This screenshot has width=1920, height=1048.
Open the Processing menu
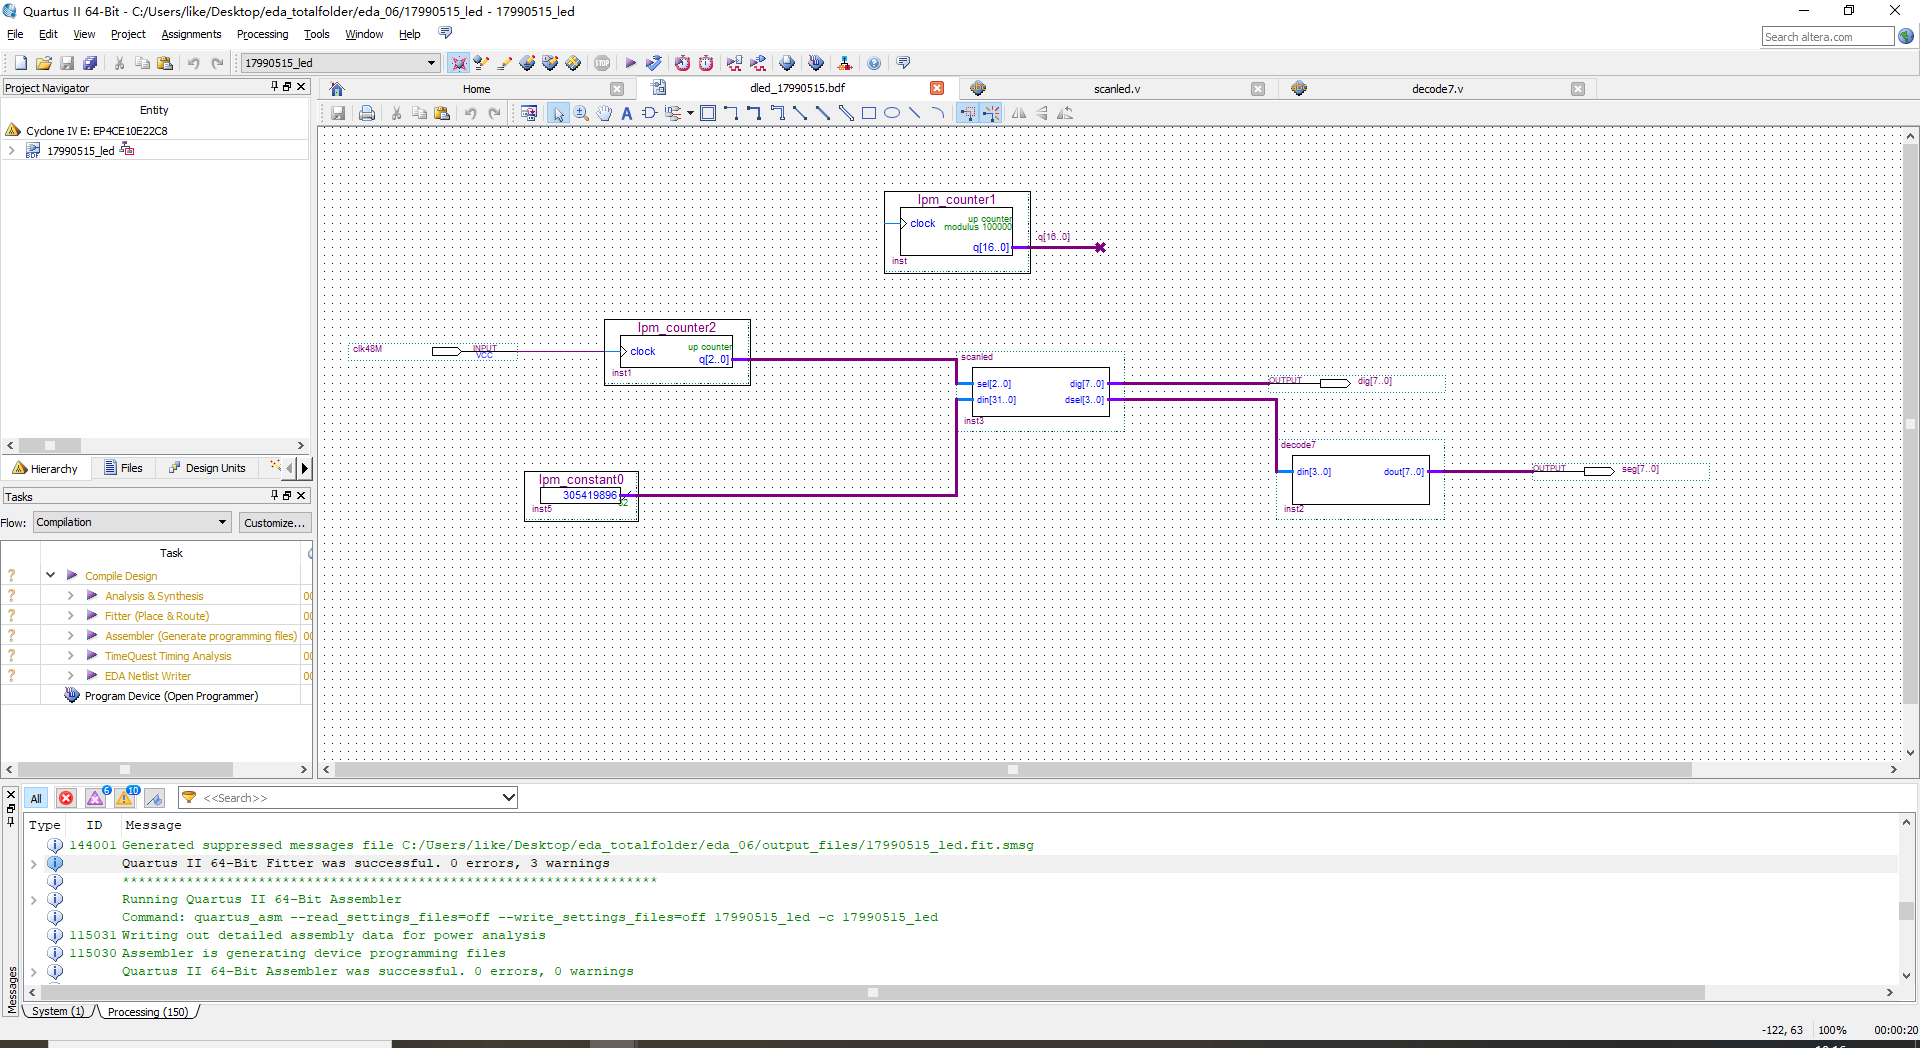coord(262,33)
